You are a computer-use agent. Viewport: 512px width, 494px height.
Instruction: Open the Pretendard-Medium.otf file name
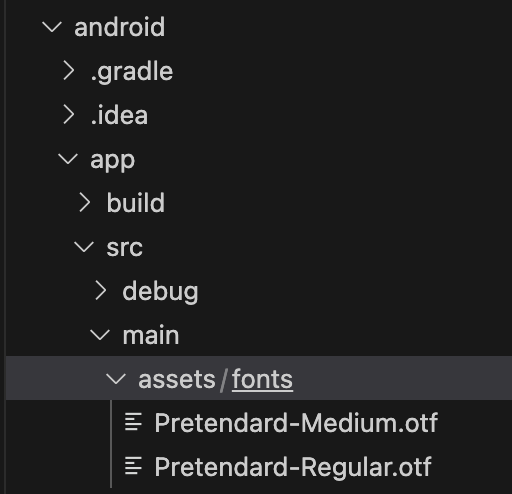click(x=296, y=423)
